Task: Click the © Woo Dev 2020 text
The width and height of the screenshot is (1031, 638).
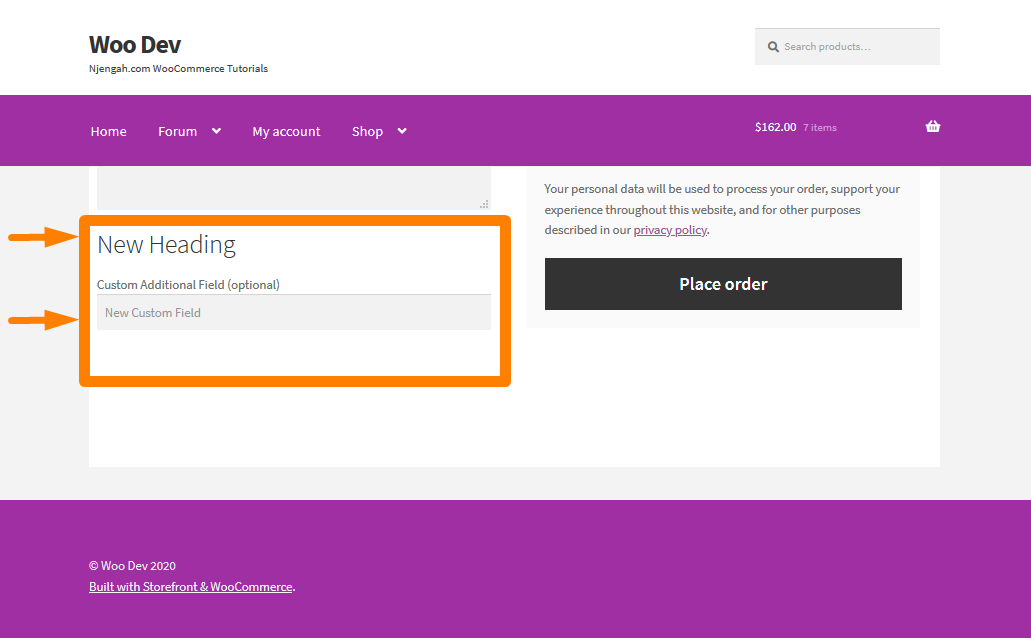Action: point(132,566)
